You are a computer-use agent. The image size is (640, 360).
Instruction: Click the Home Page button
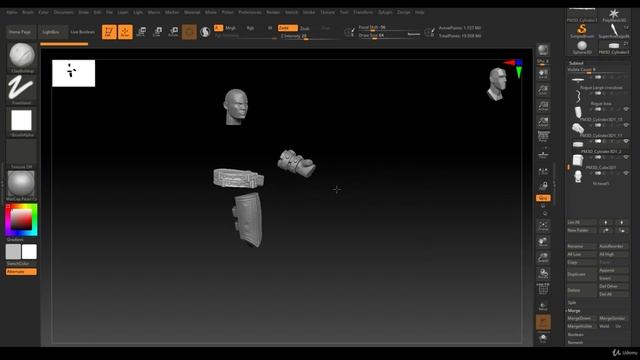pos(20,32)
